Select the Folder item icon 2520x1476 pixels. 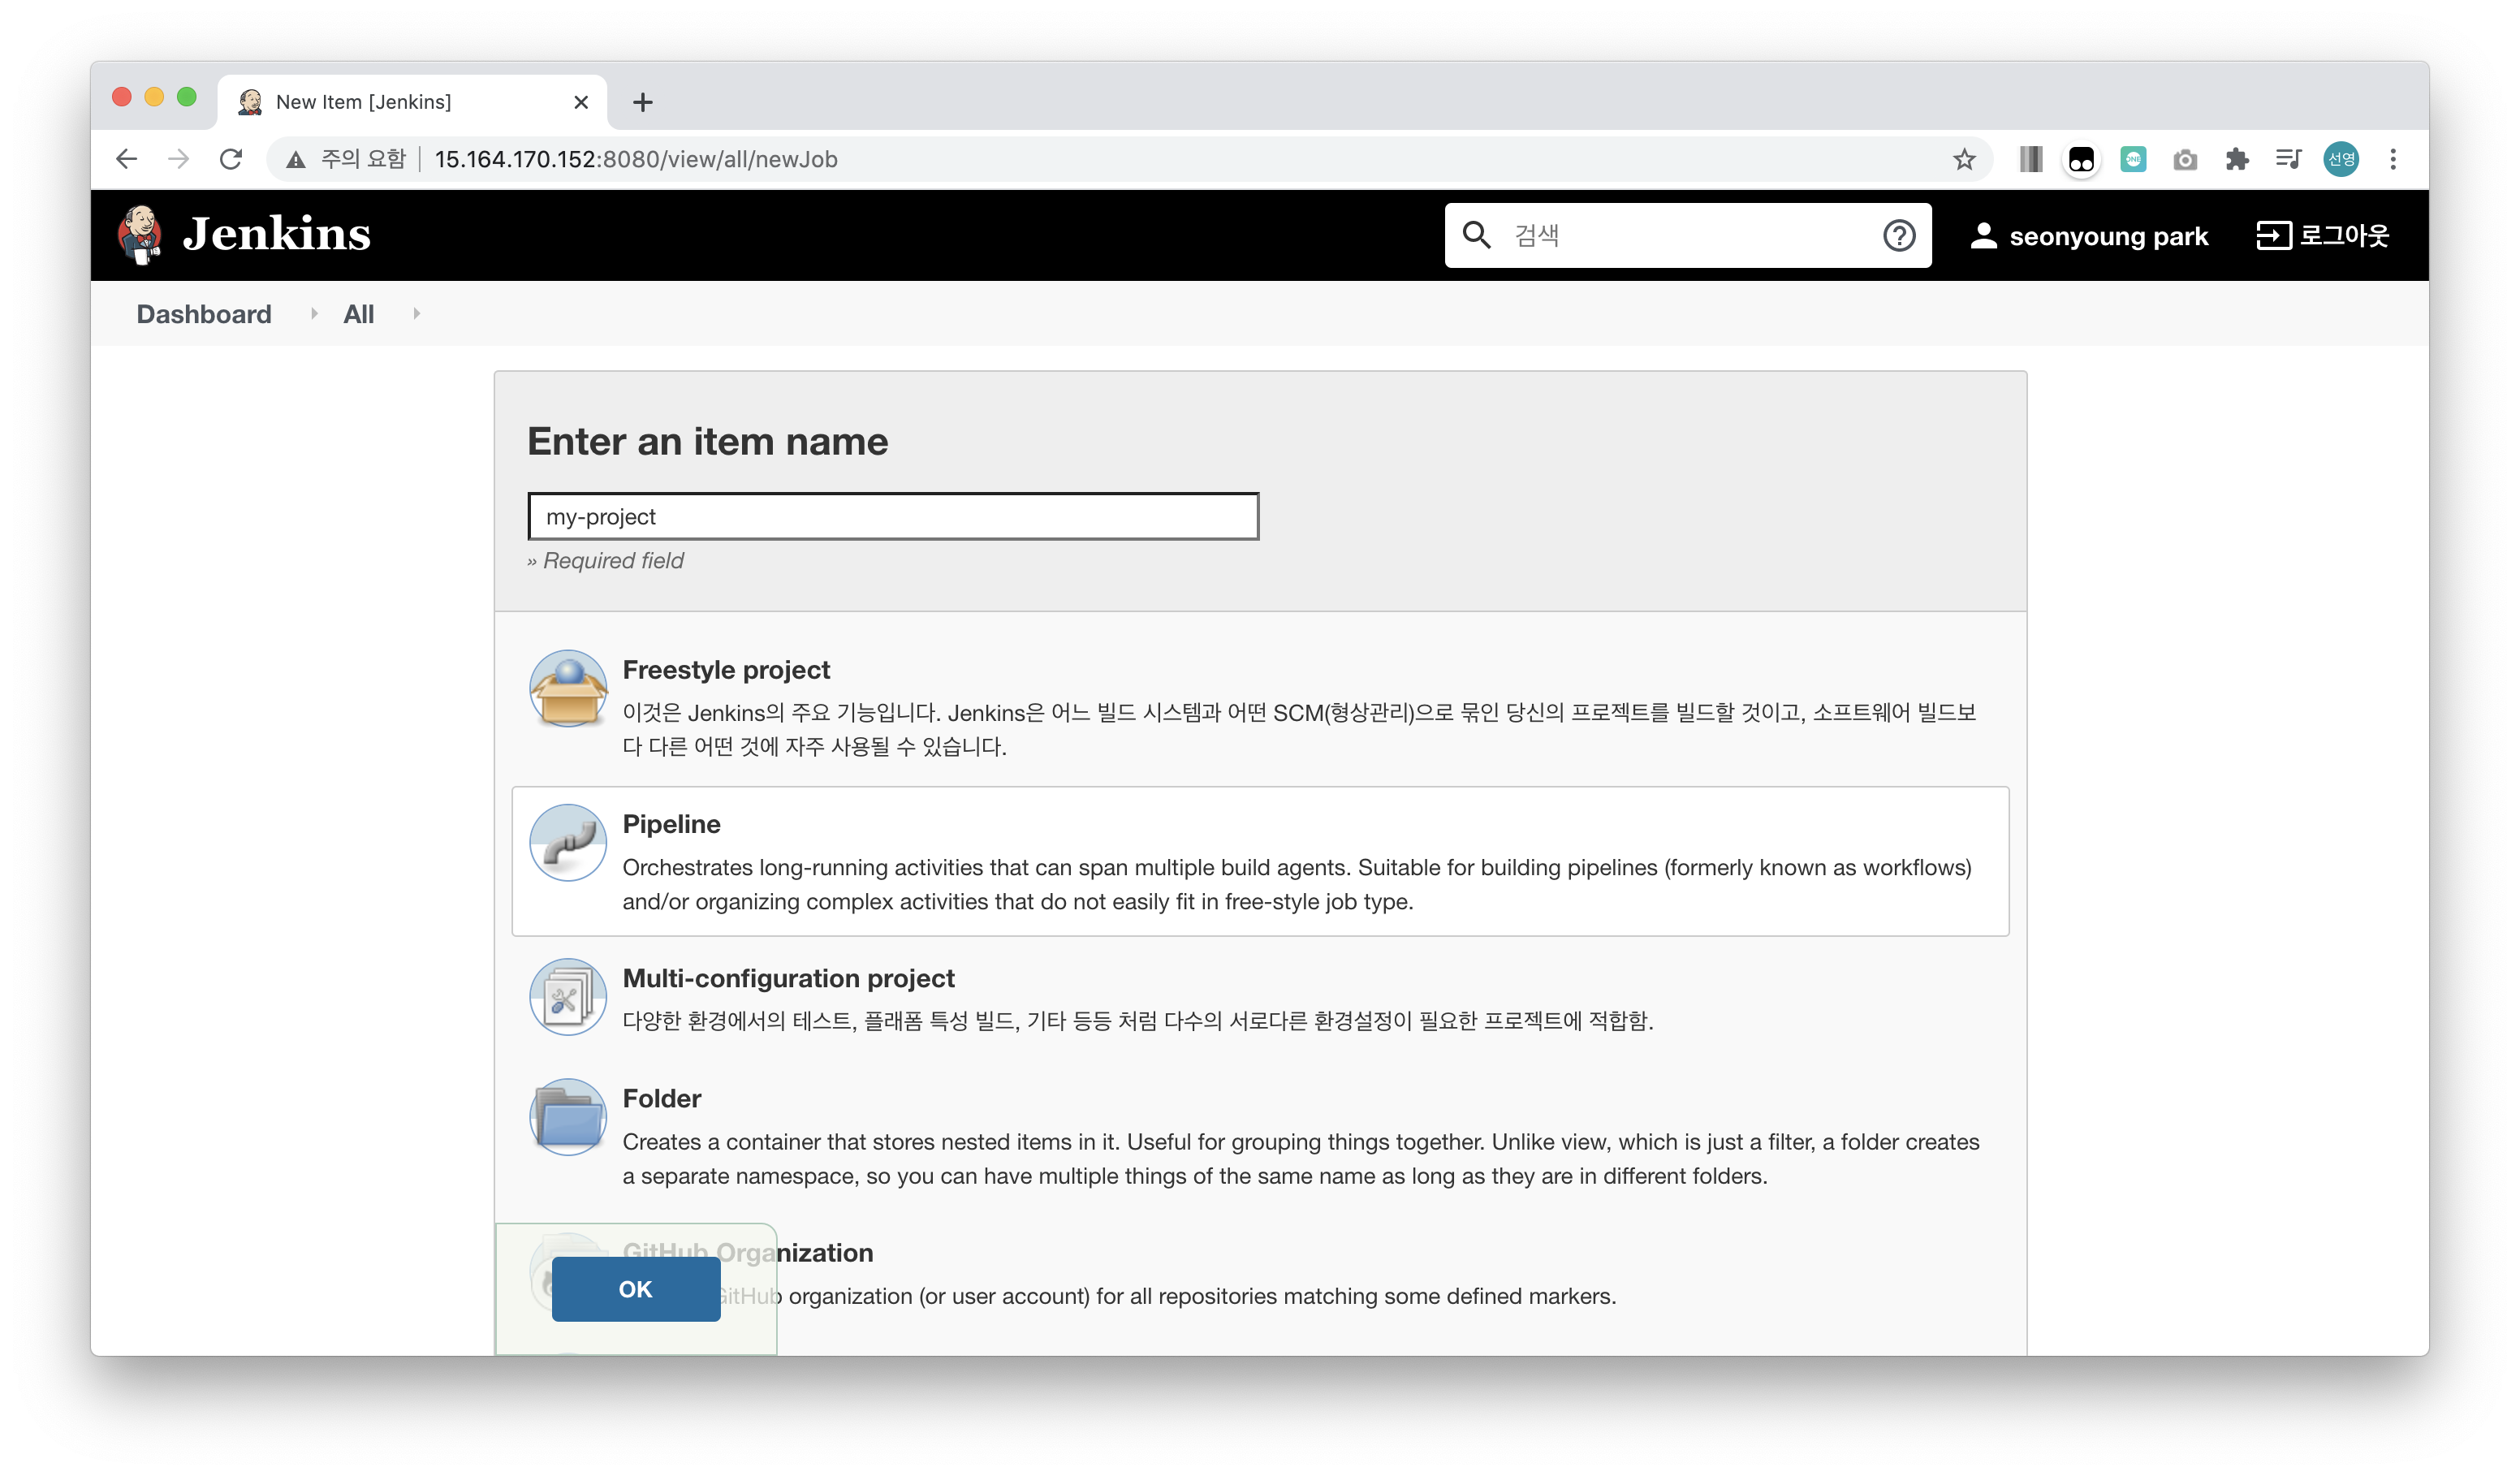tap(567, 1116)
